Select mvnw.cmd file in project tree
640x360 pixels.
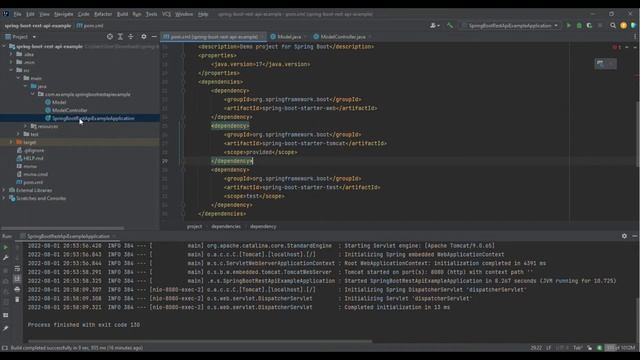[36, 174]
